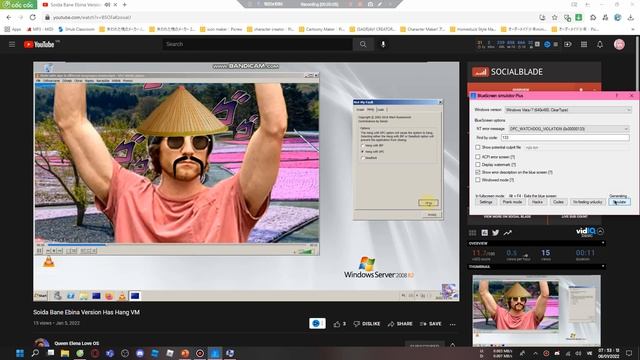Click Settings button in BlueScreen simulator

(486, 202)
